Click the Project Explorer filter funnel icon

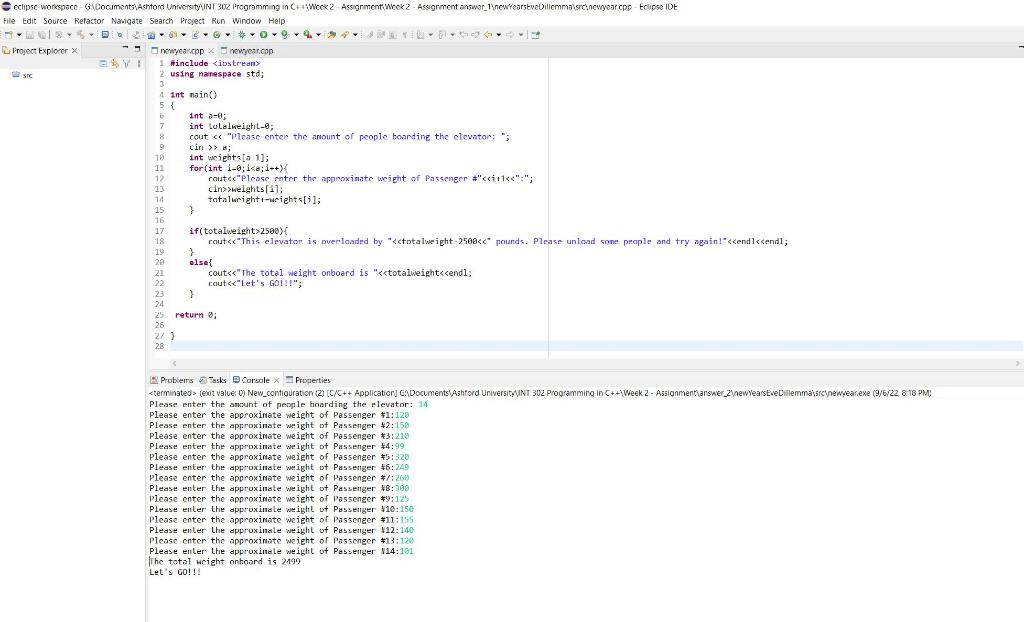(127, 63)
